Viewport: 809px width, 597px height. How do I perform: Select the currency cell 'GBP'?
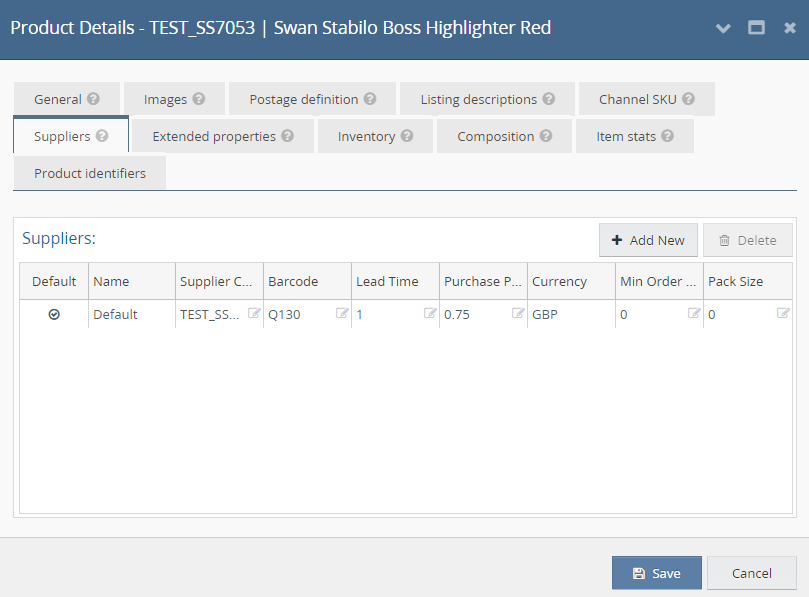[x=572, y=314]
